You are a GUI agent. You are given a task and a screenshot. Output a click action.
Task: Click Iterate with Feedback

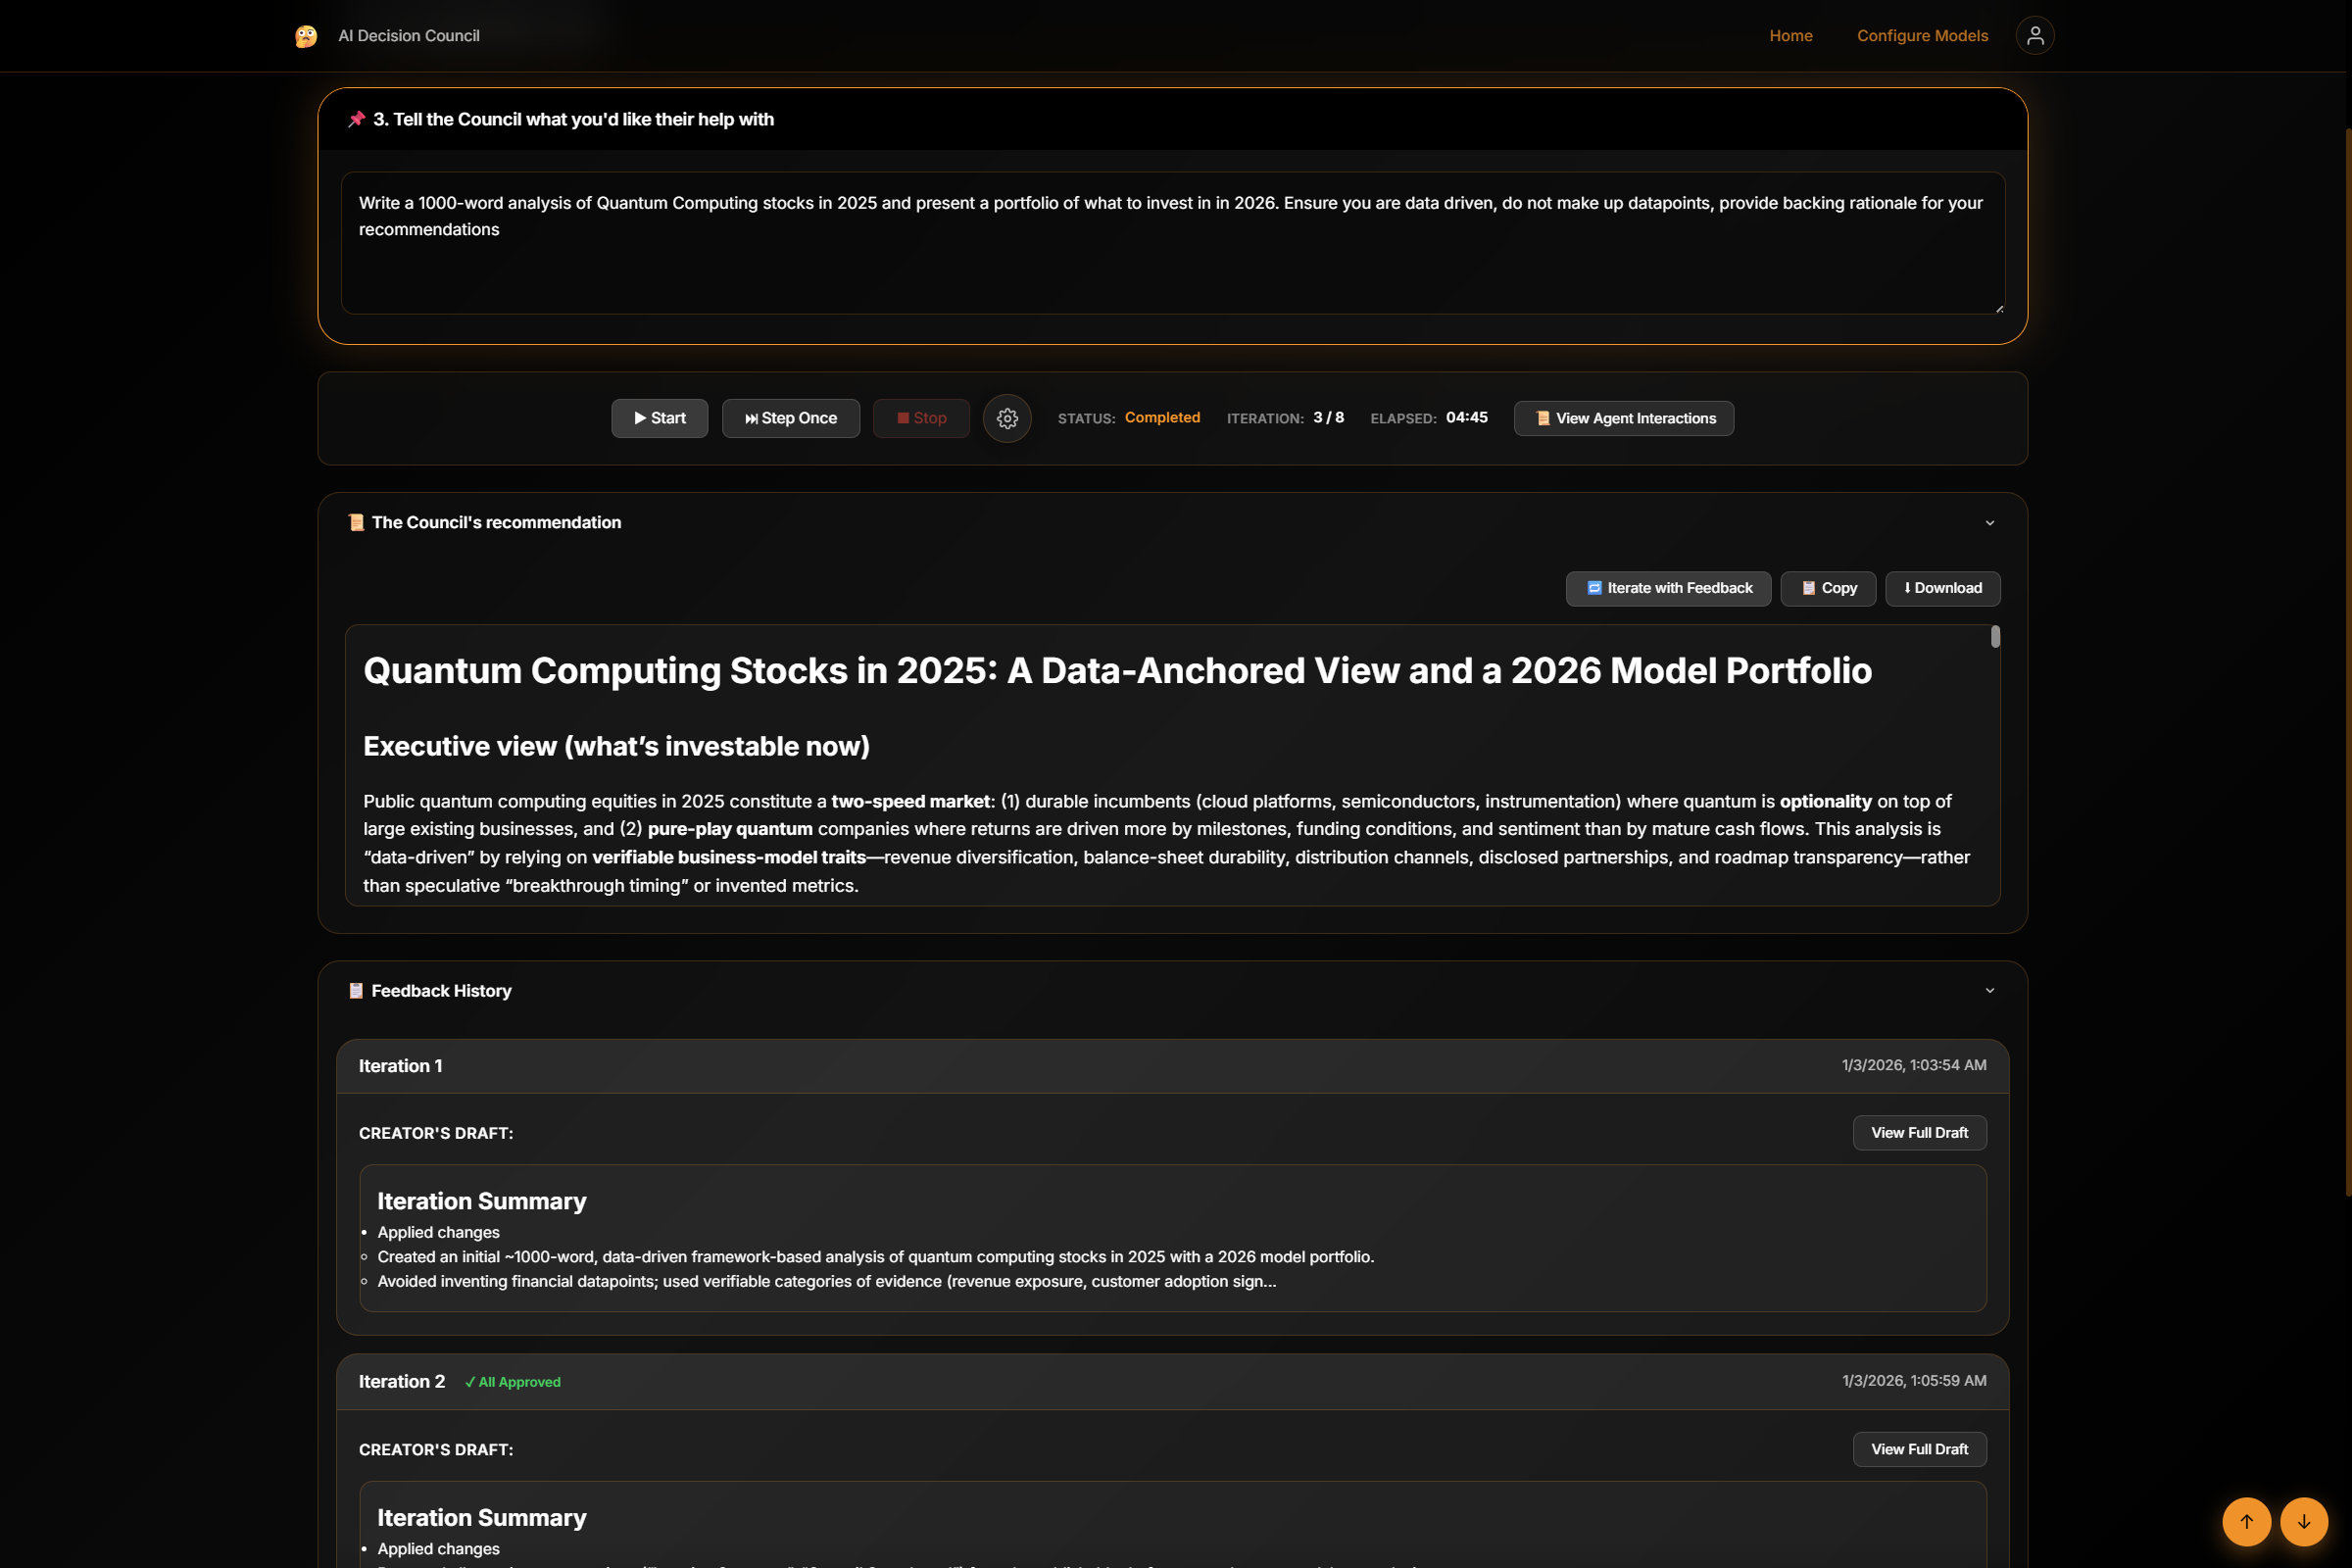[1668, 588]
